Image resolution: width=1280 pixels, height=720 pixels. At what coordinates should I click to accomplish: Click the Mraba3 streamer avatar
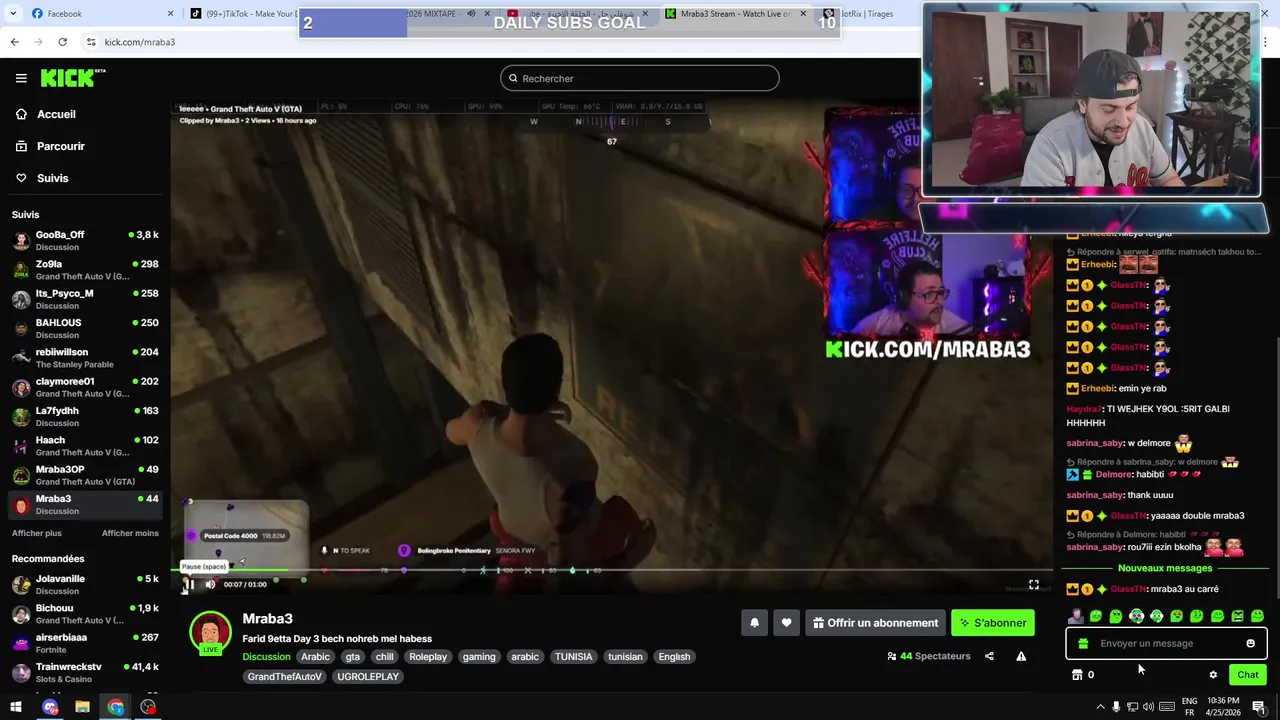click(210, 632)
